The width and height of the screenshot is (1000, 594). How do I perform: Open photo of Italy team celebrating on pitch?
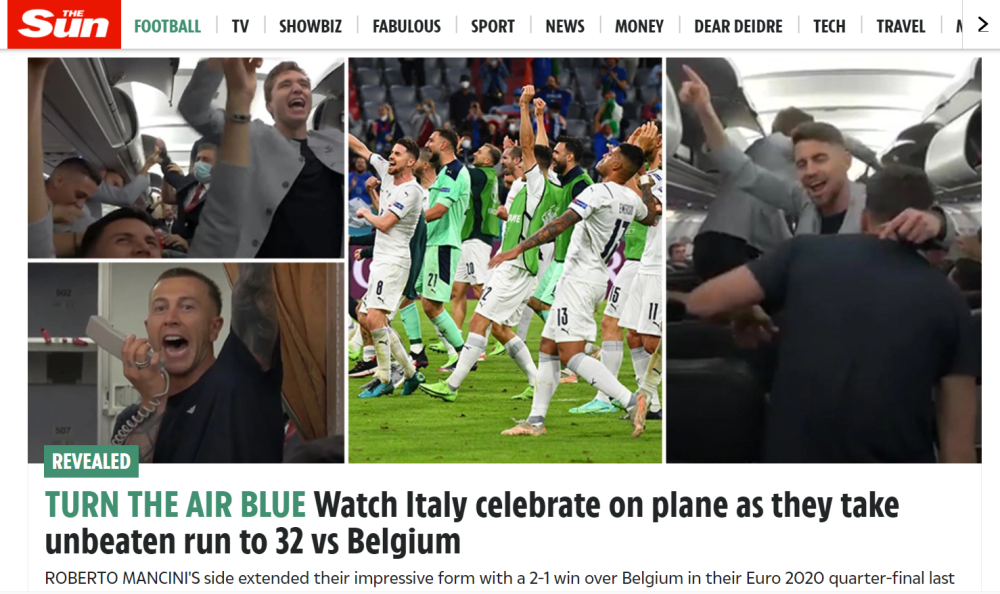(x=505, y=260)
